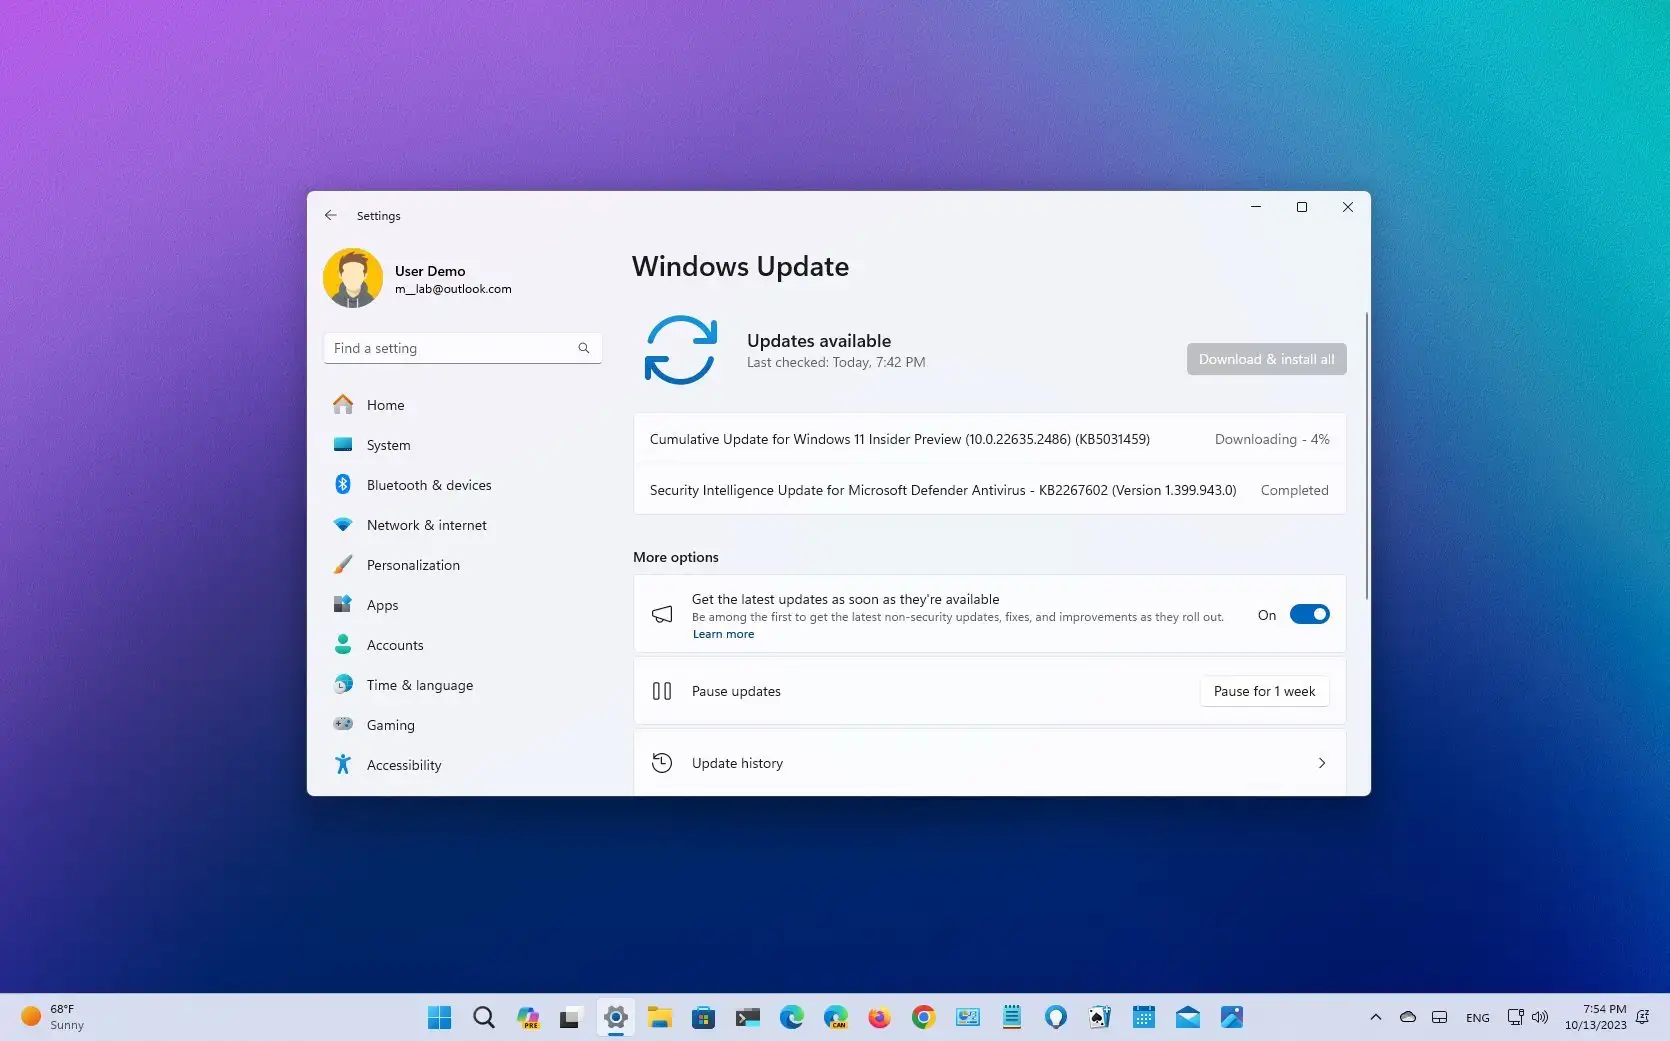Click the Settings window vertical scrollbar

click(x=1366, y=455)
